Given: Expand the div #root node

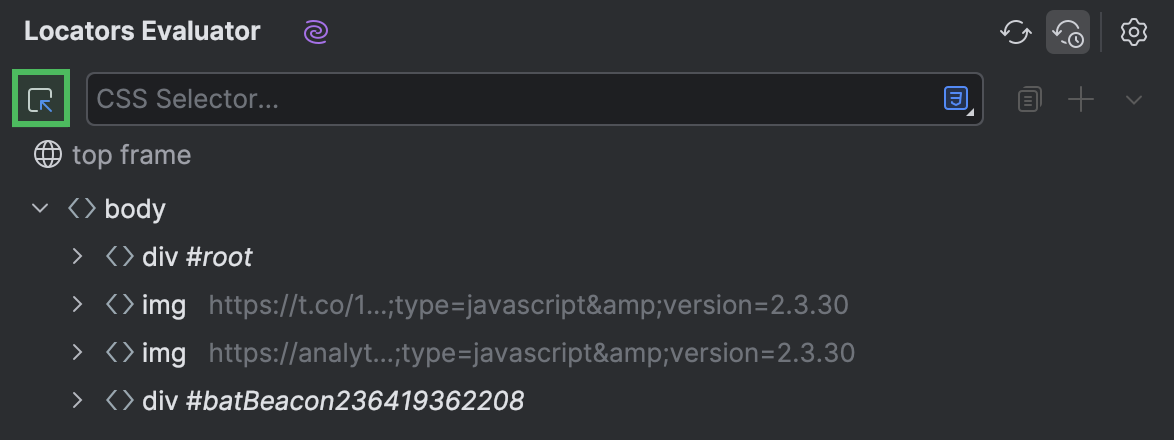Looking at the screenshot, I should [x=77, y=257].
